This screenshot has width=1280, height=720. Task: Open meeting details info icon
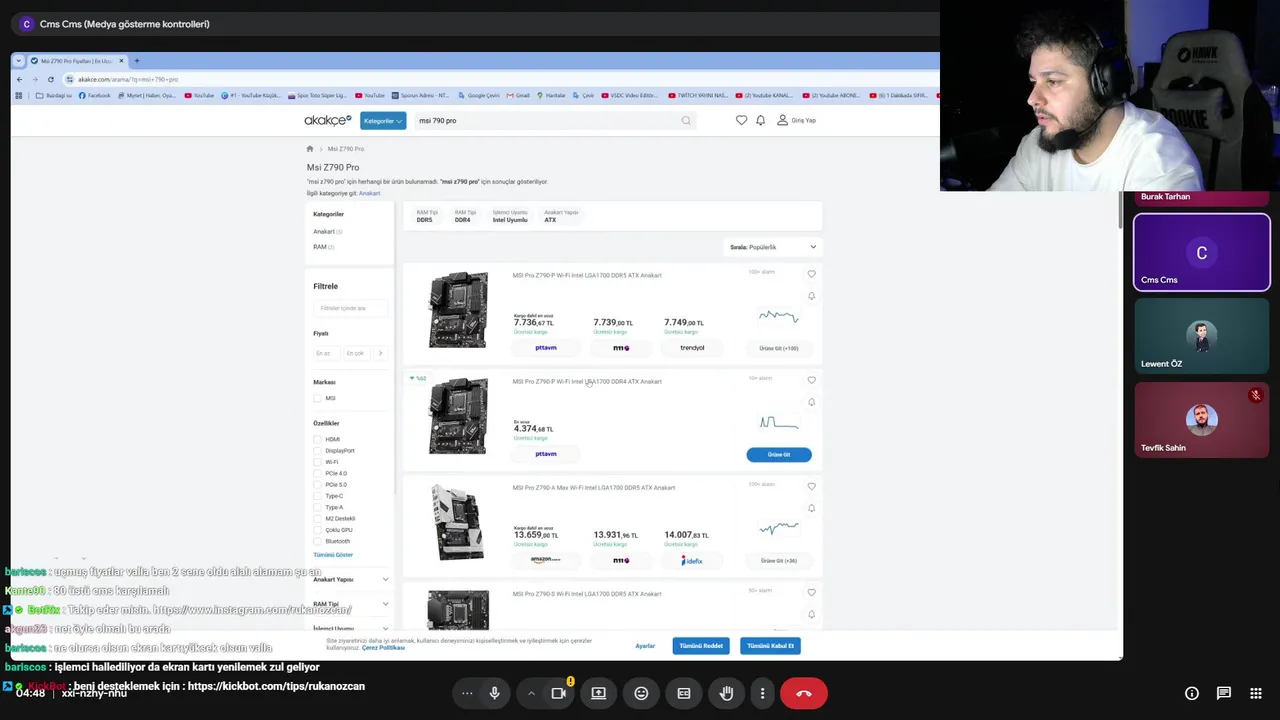tap(1192, 693)
